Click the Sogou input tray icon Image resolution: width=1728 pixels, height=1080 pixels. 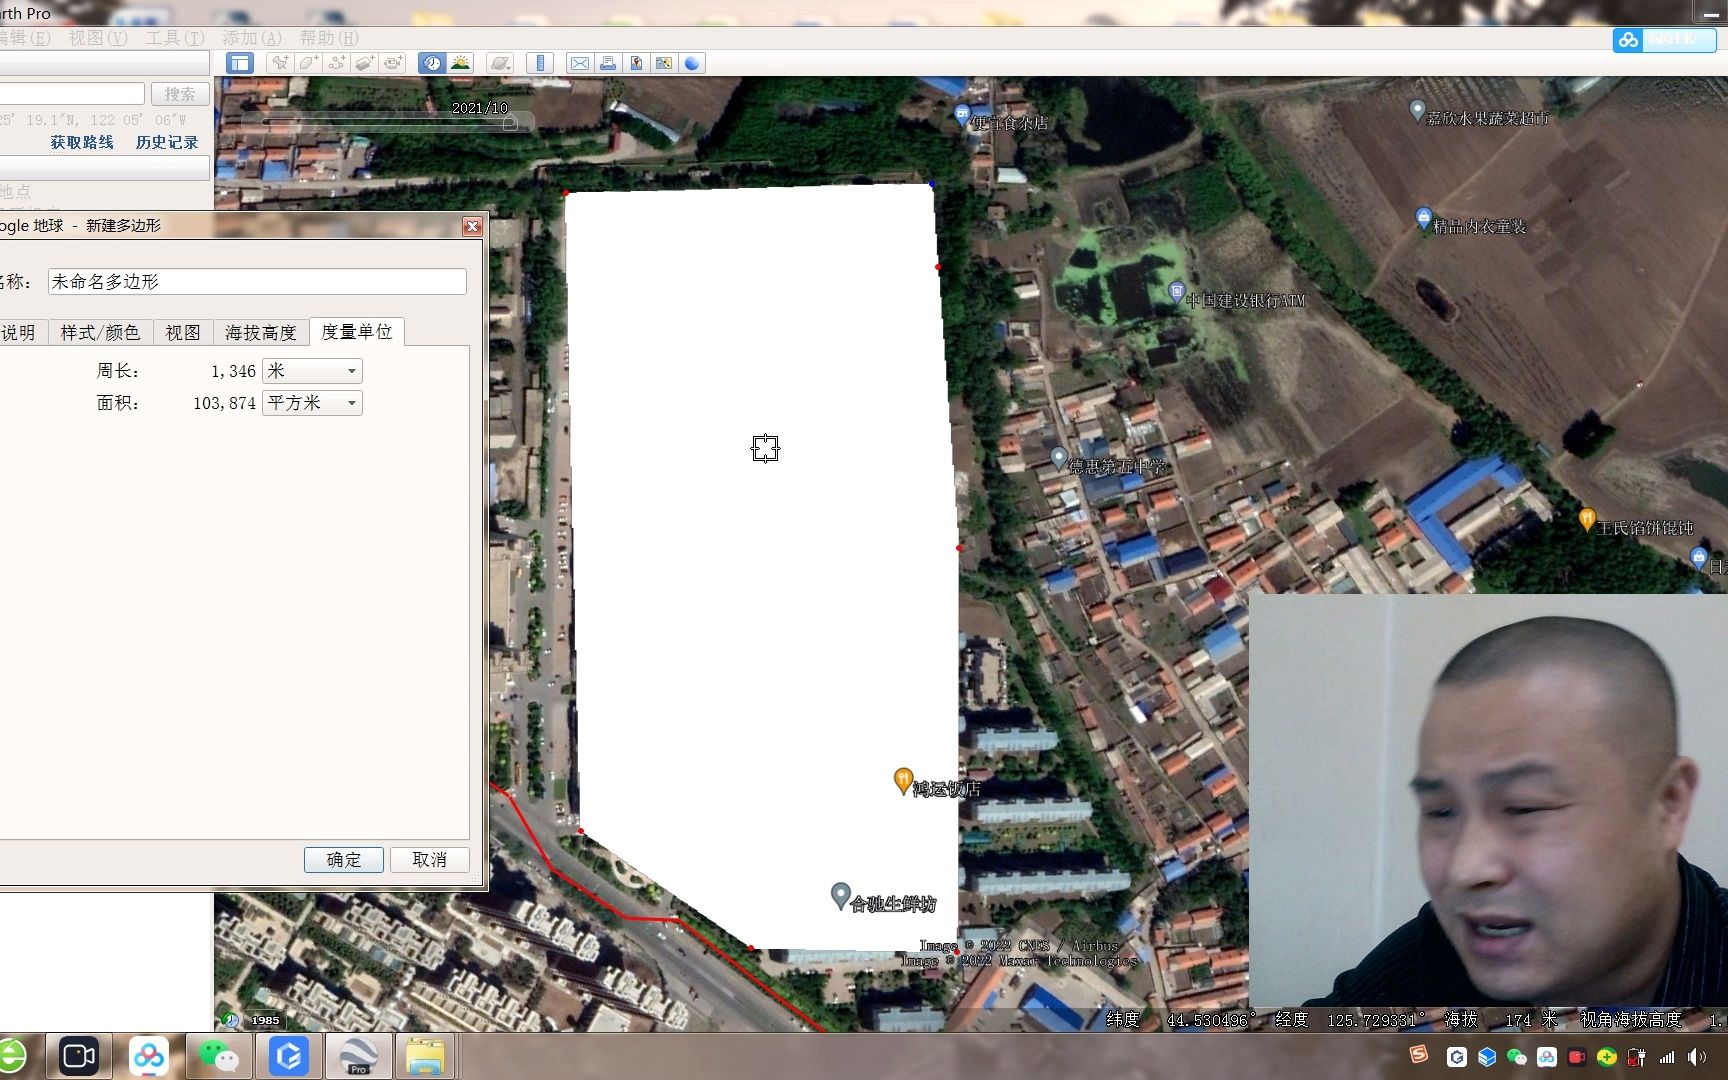pos(1419,1055)
